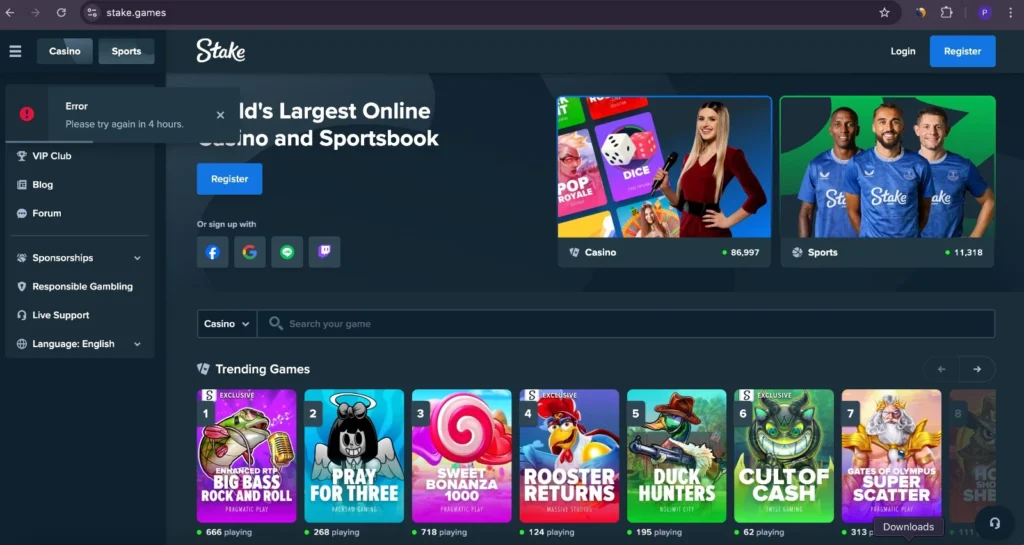
Task: Sign up with the Facebook icon
Action: pyautogui.click(x=212, y=252)
